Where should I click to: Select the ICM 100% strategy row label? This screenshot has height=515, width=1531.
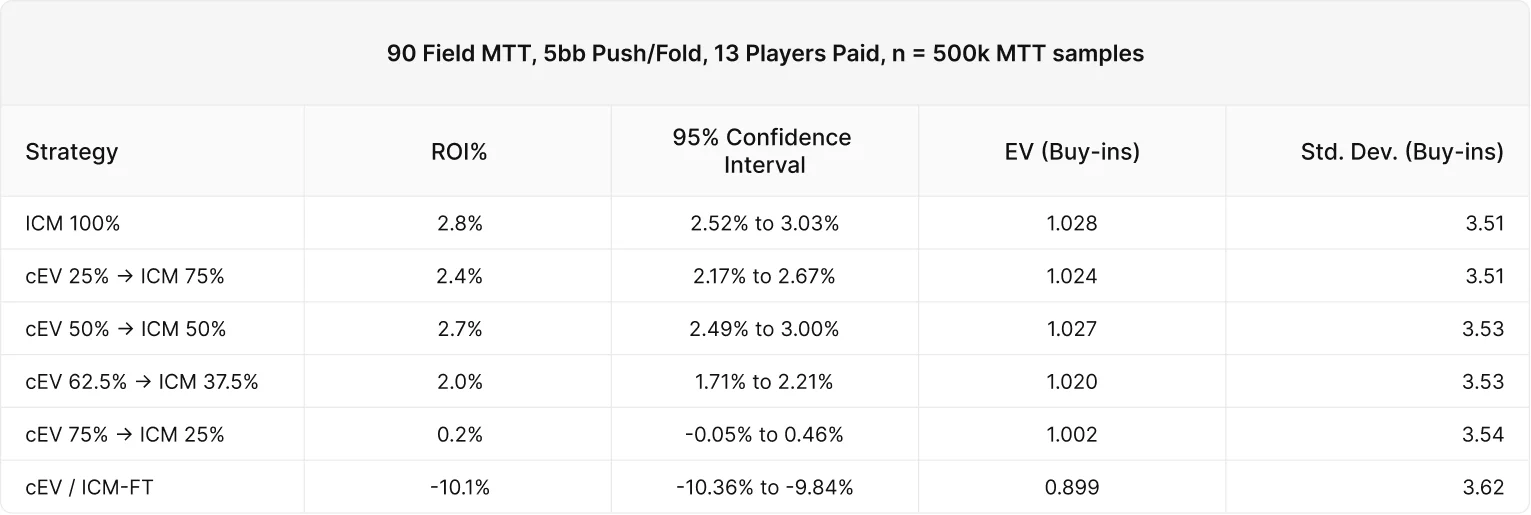pos(73,223)
